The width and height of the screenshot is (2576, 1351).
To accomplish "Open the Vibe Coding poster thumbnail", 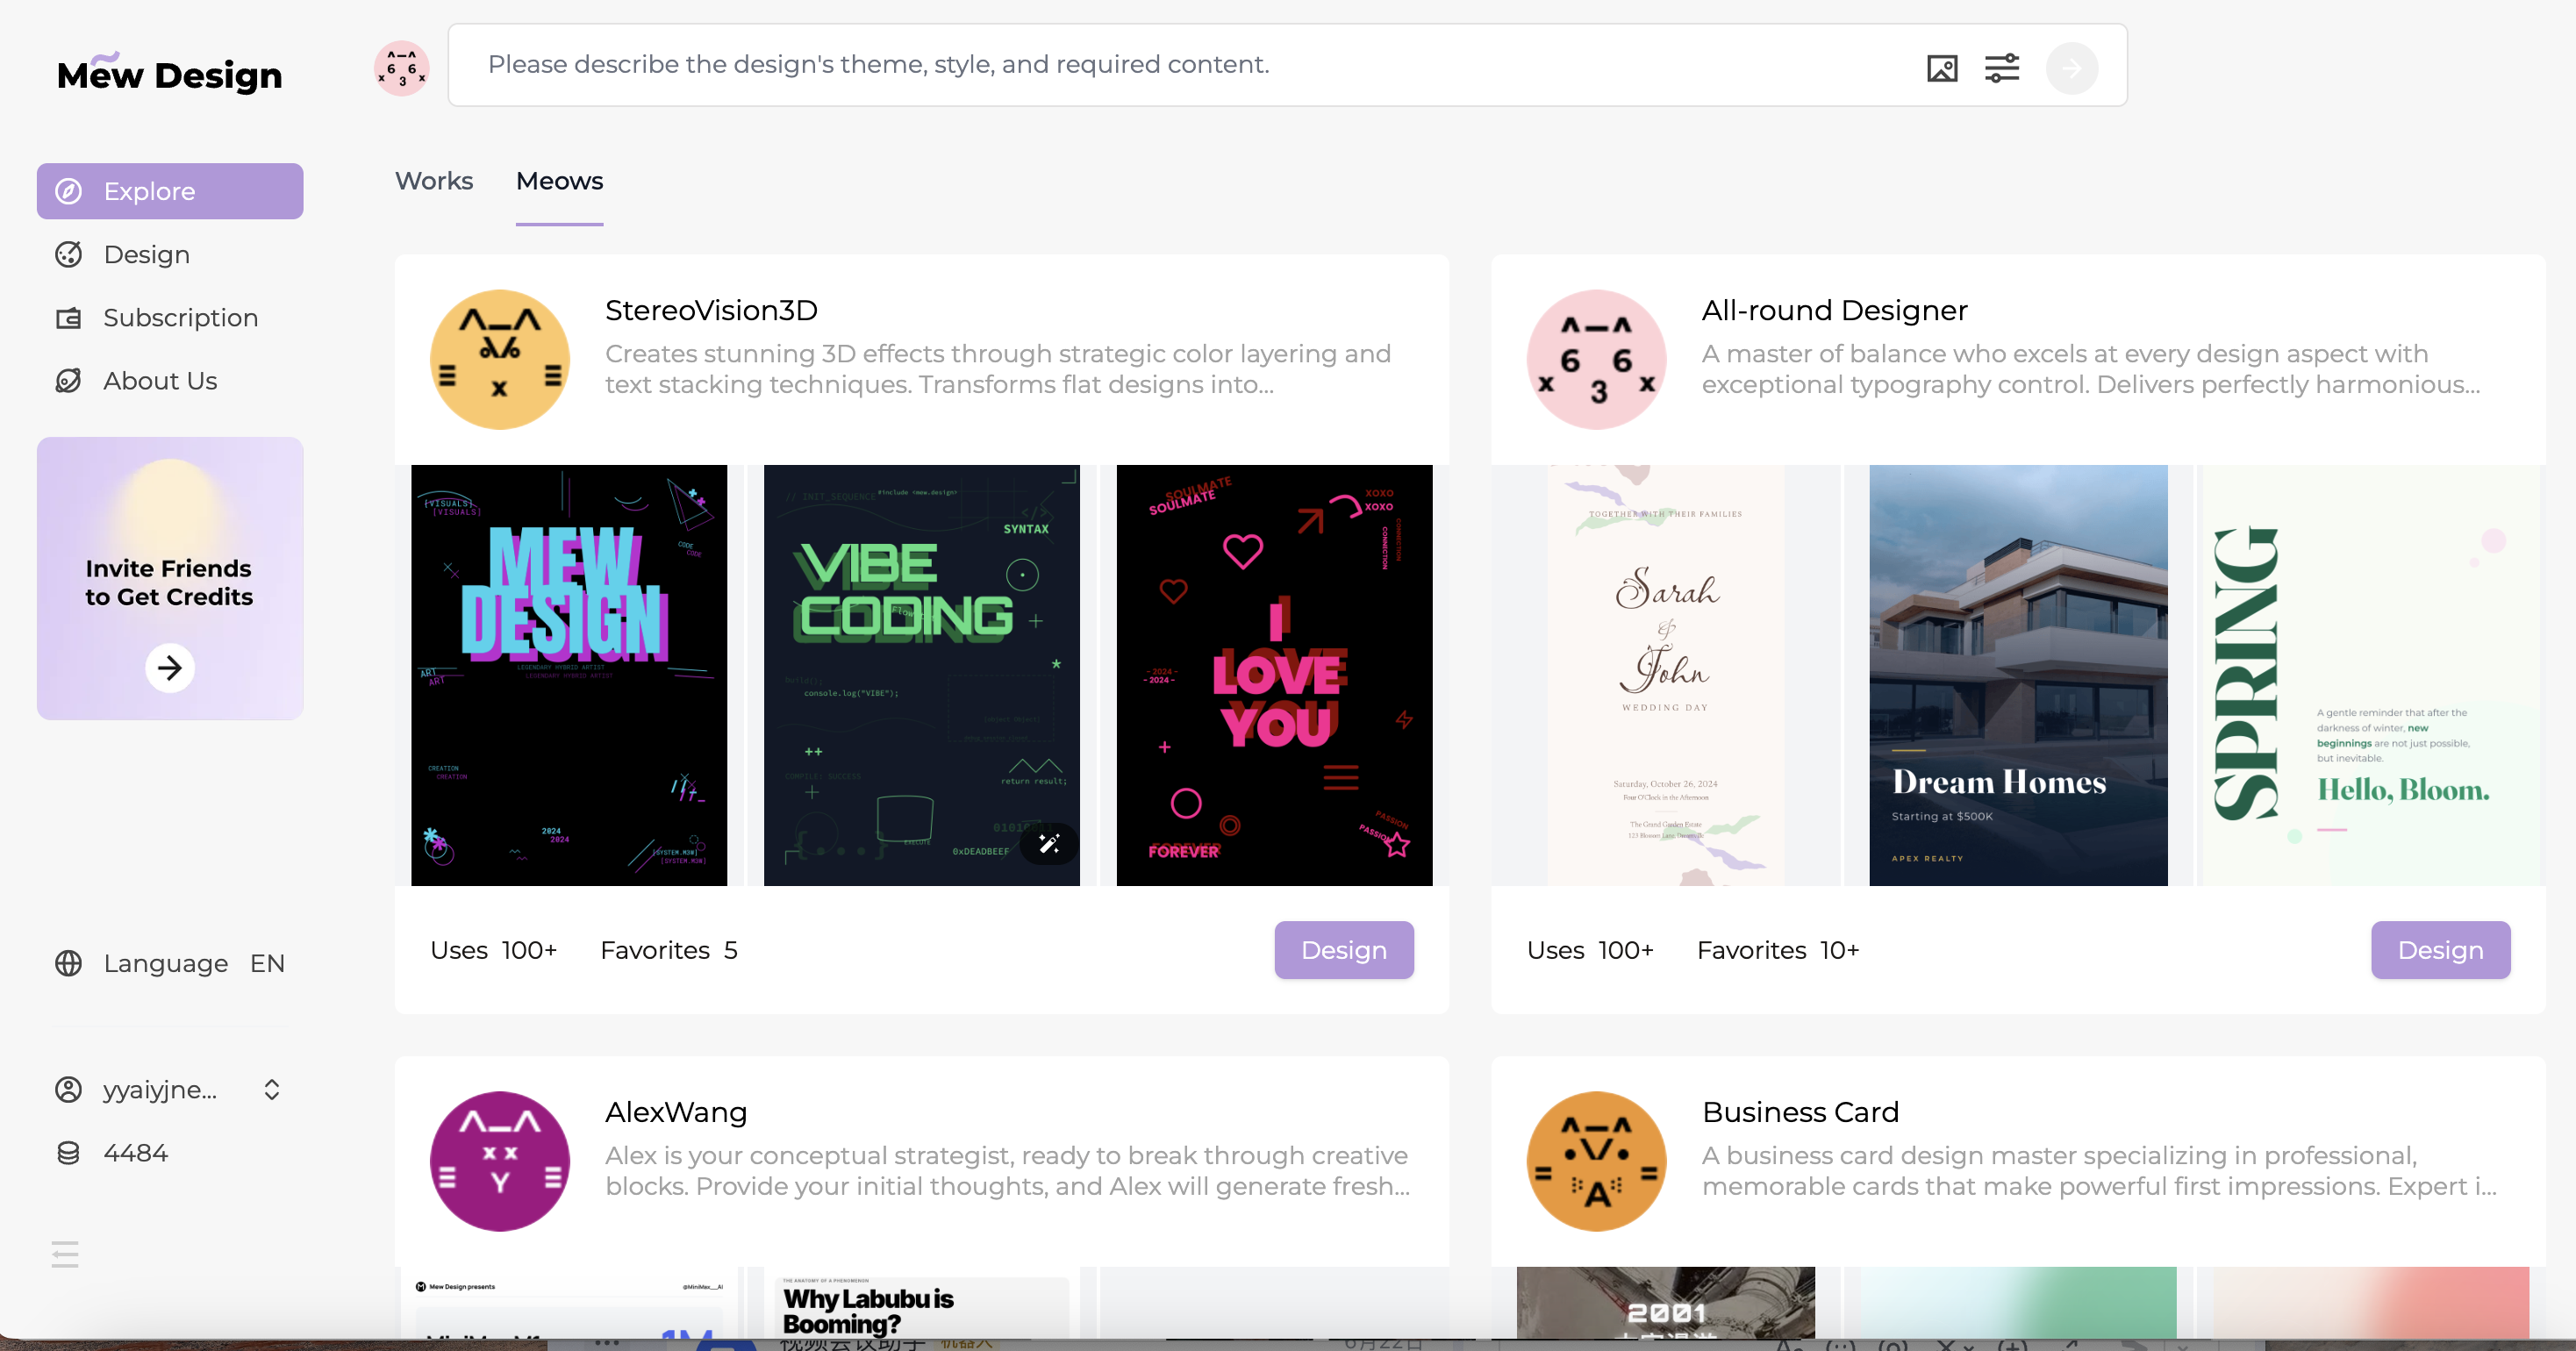I will click(922, 675).
